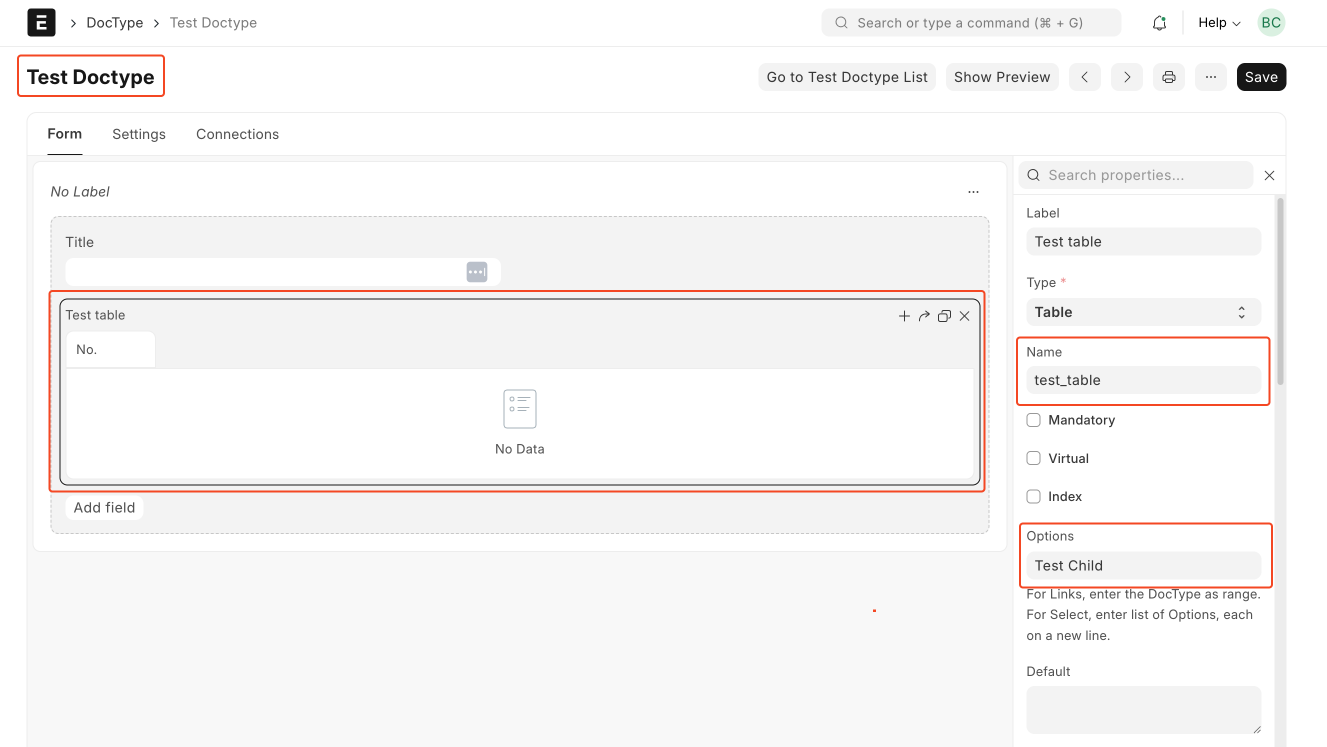This screenshot has width=1327, height=747.
Task: Click the Label input containing Test table
Action: pyautogui.click(x=1143, y=241)
